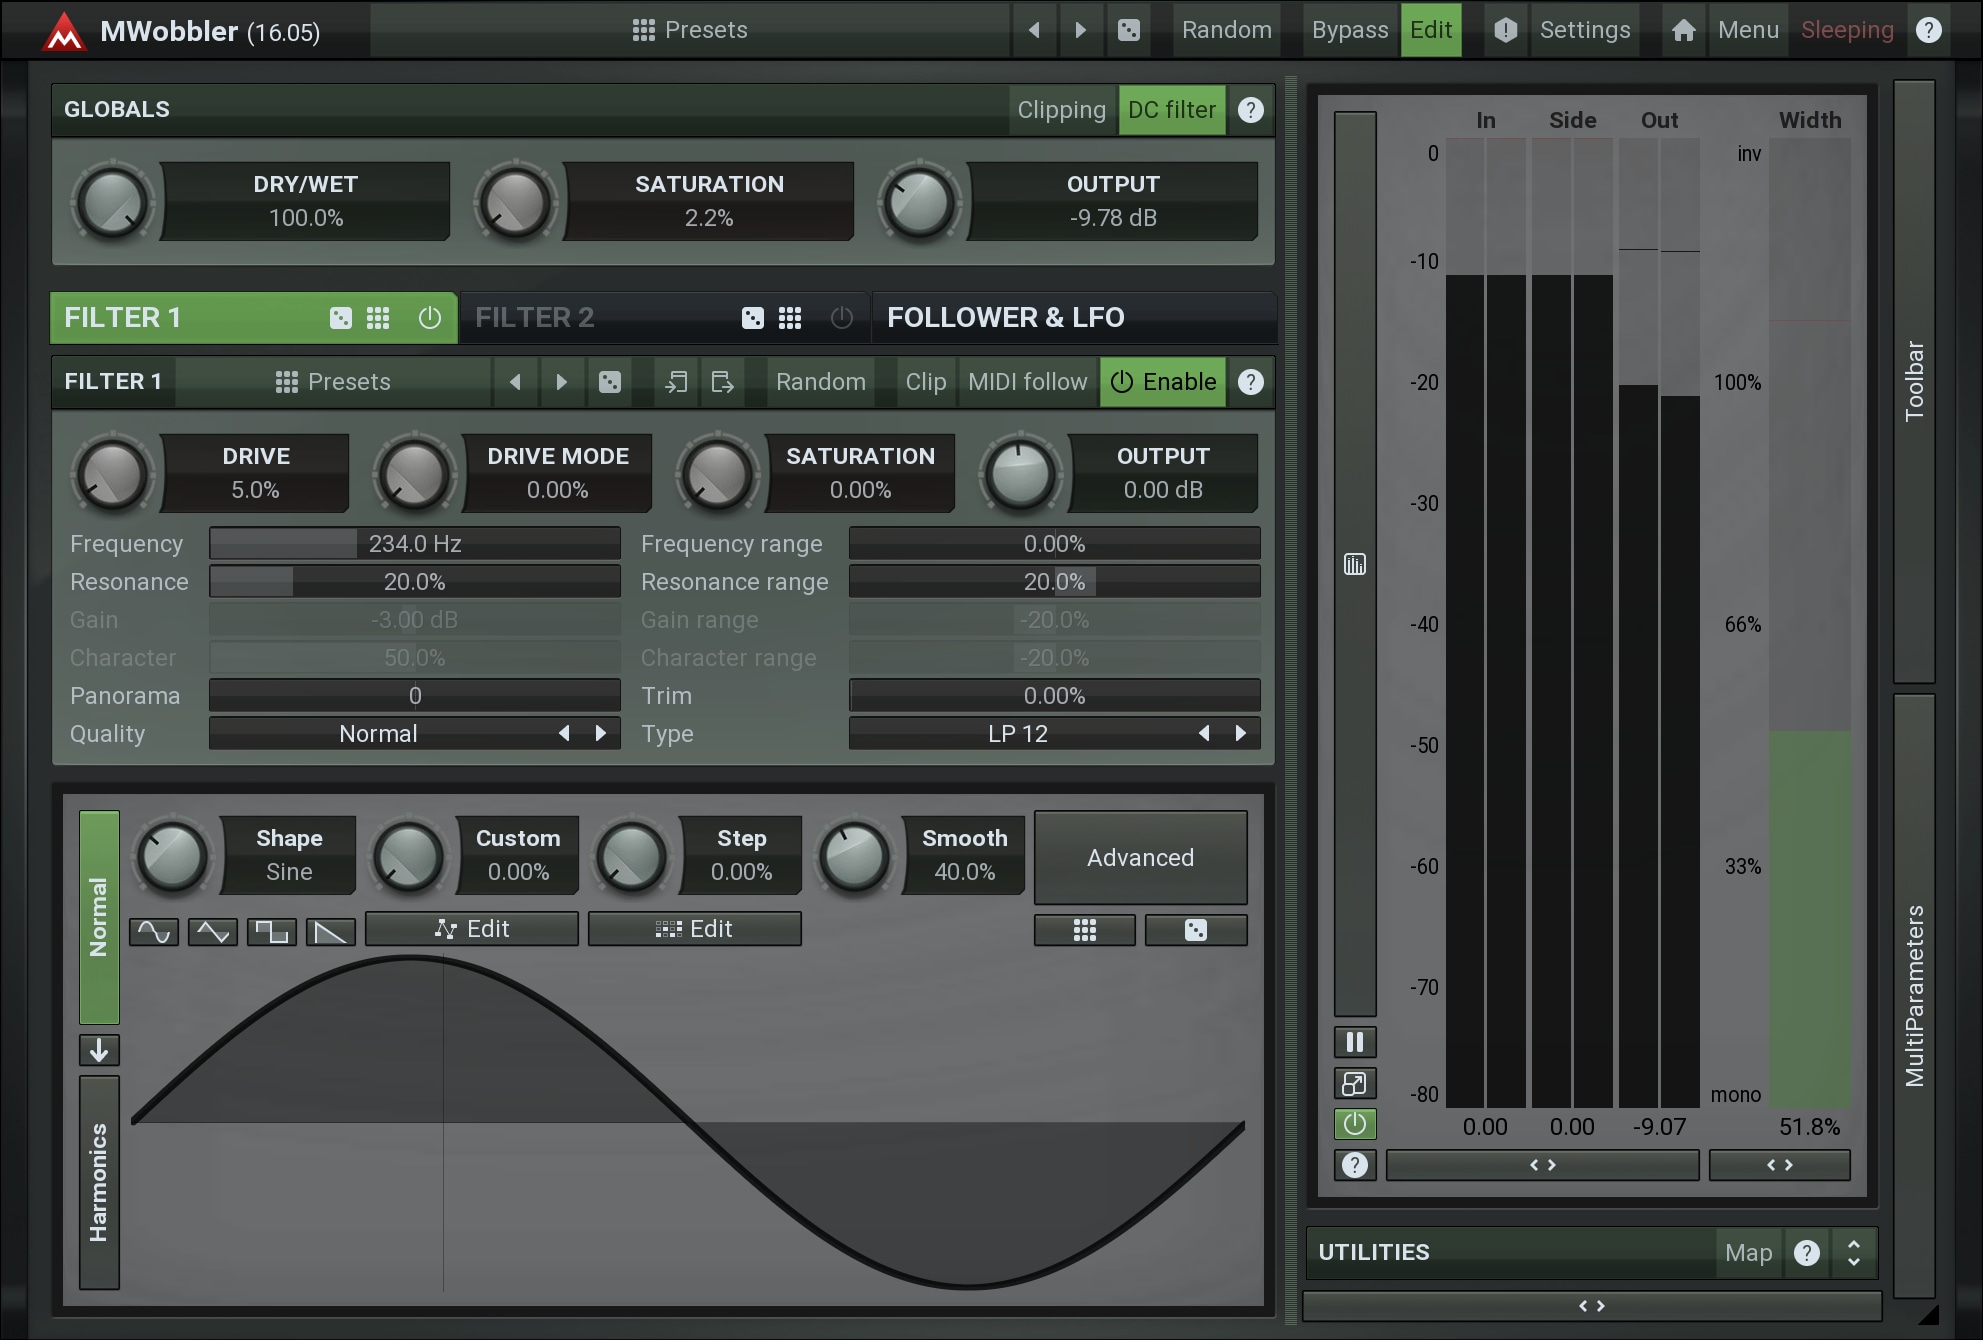Select sawtooth shape preset icon
This screenshot has height=1340, width=1983.
[x=331, y=932]
